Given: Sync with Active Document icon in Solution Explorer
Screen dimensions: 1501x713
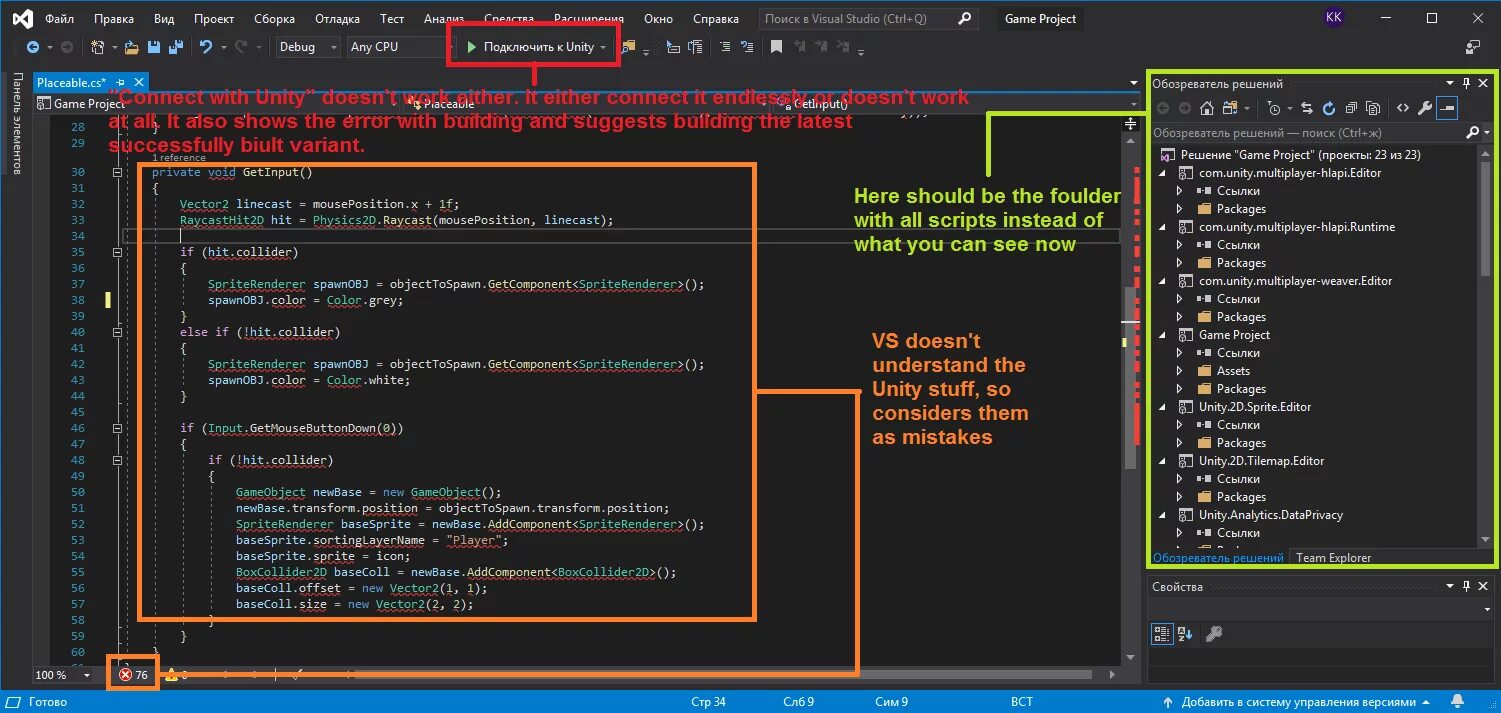Looking at the screenshot, I should click(1307, 108).
